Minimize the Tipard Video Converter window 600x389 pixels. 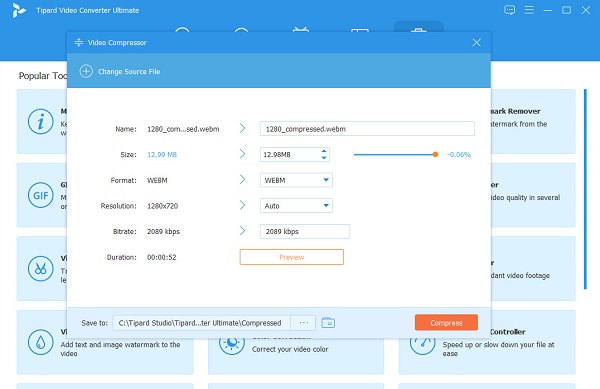pos(548,10)
